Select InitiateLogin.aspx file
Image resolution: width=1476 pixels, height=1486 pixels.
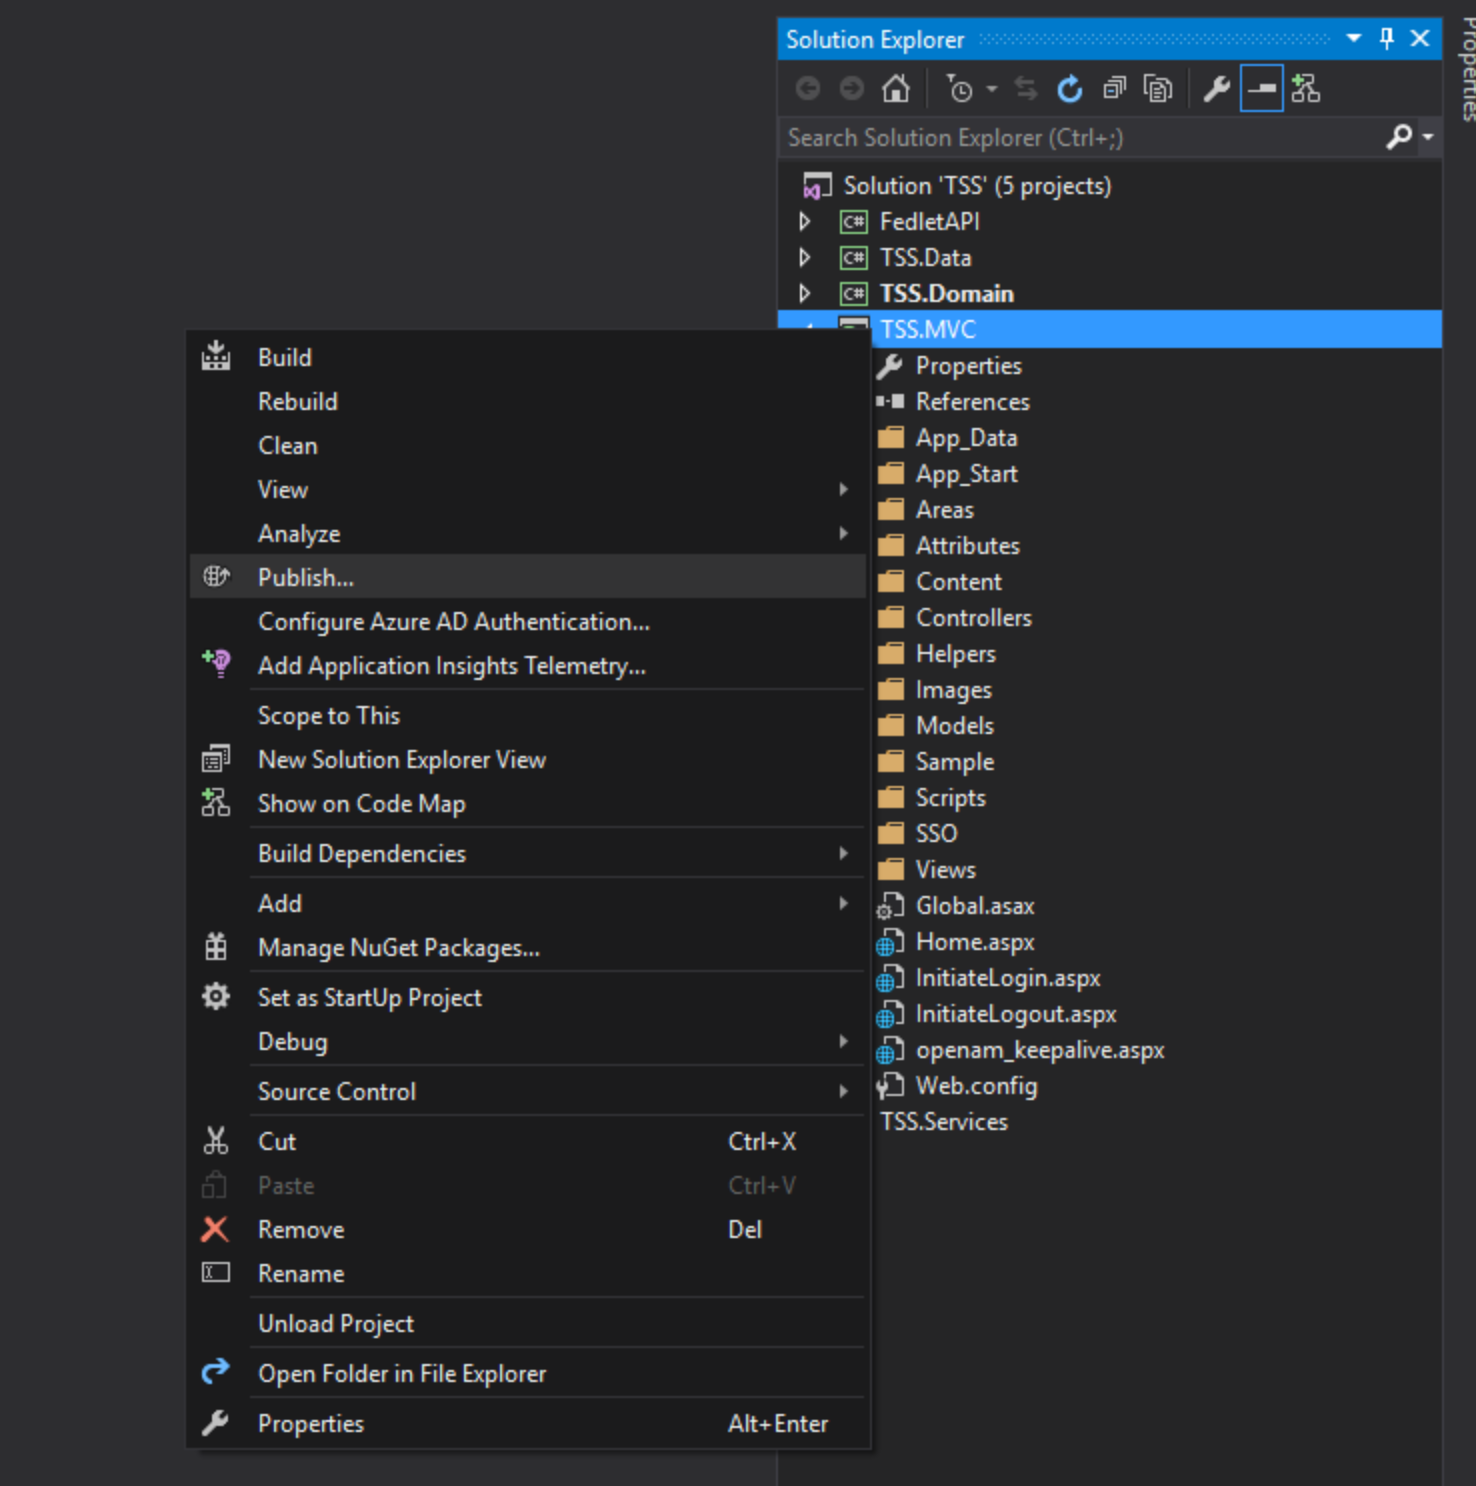(1008, 977)
